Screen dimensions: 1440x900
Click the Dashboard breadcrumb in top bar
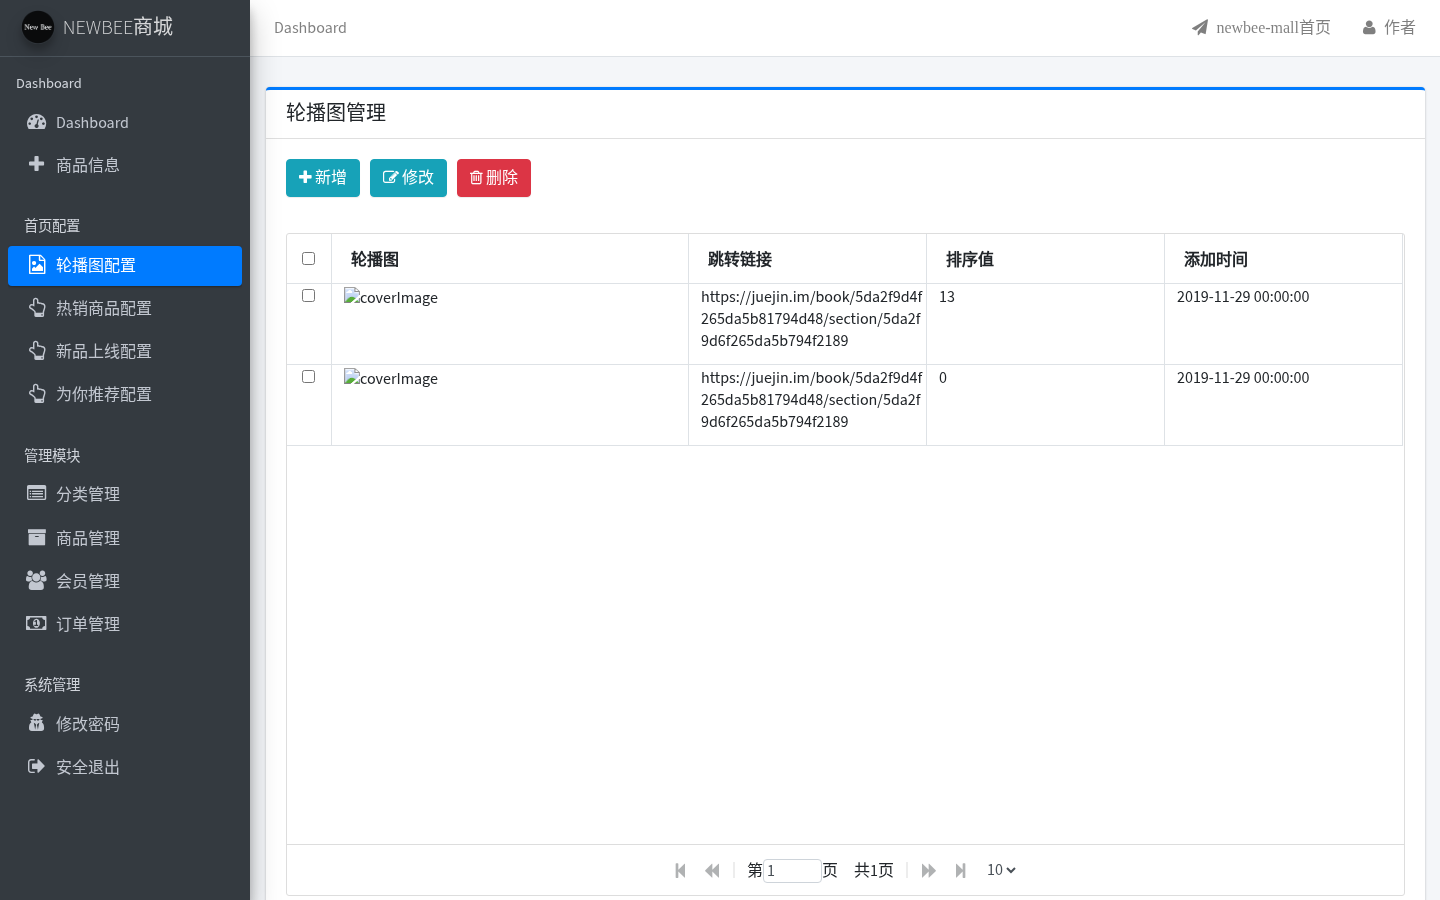[x=310, y=28]
